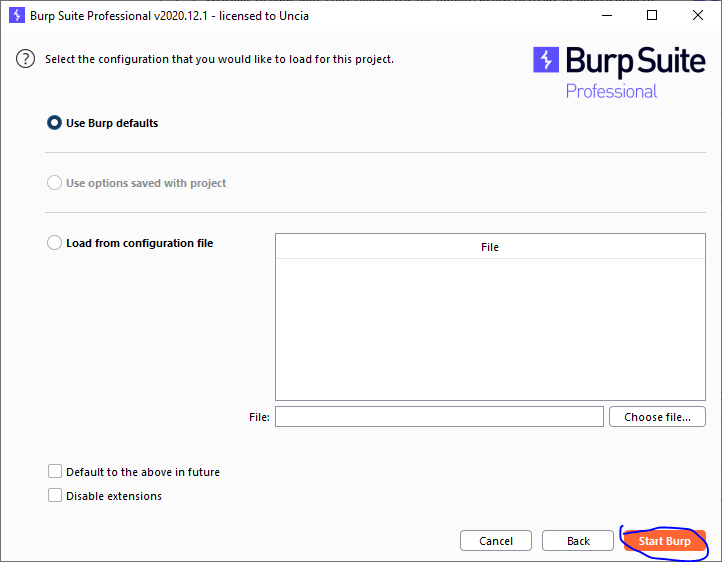Click the empty configuration file list
Screen dimensions: 722x562
(490, 329)
